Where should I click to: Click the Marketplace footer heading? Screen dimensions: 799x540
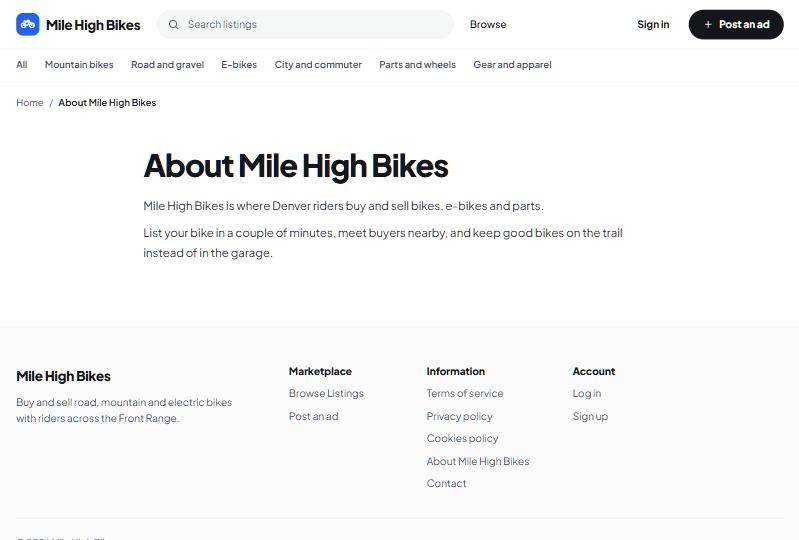[320, 371]
